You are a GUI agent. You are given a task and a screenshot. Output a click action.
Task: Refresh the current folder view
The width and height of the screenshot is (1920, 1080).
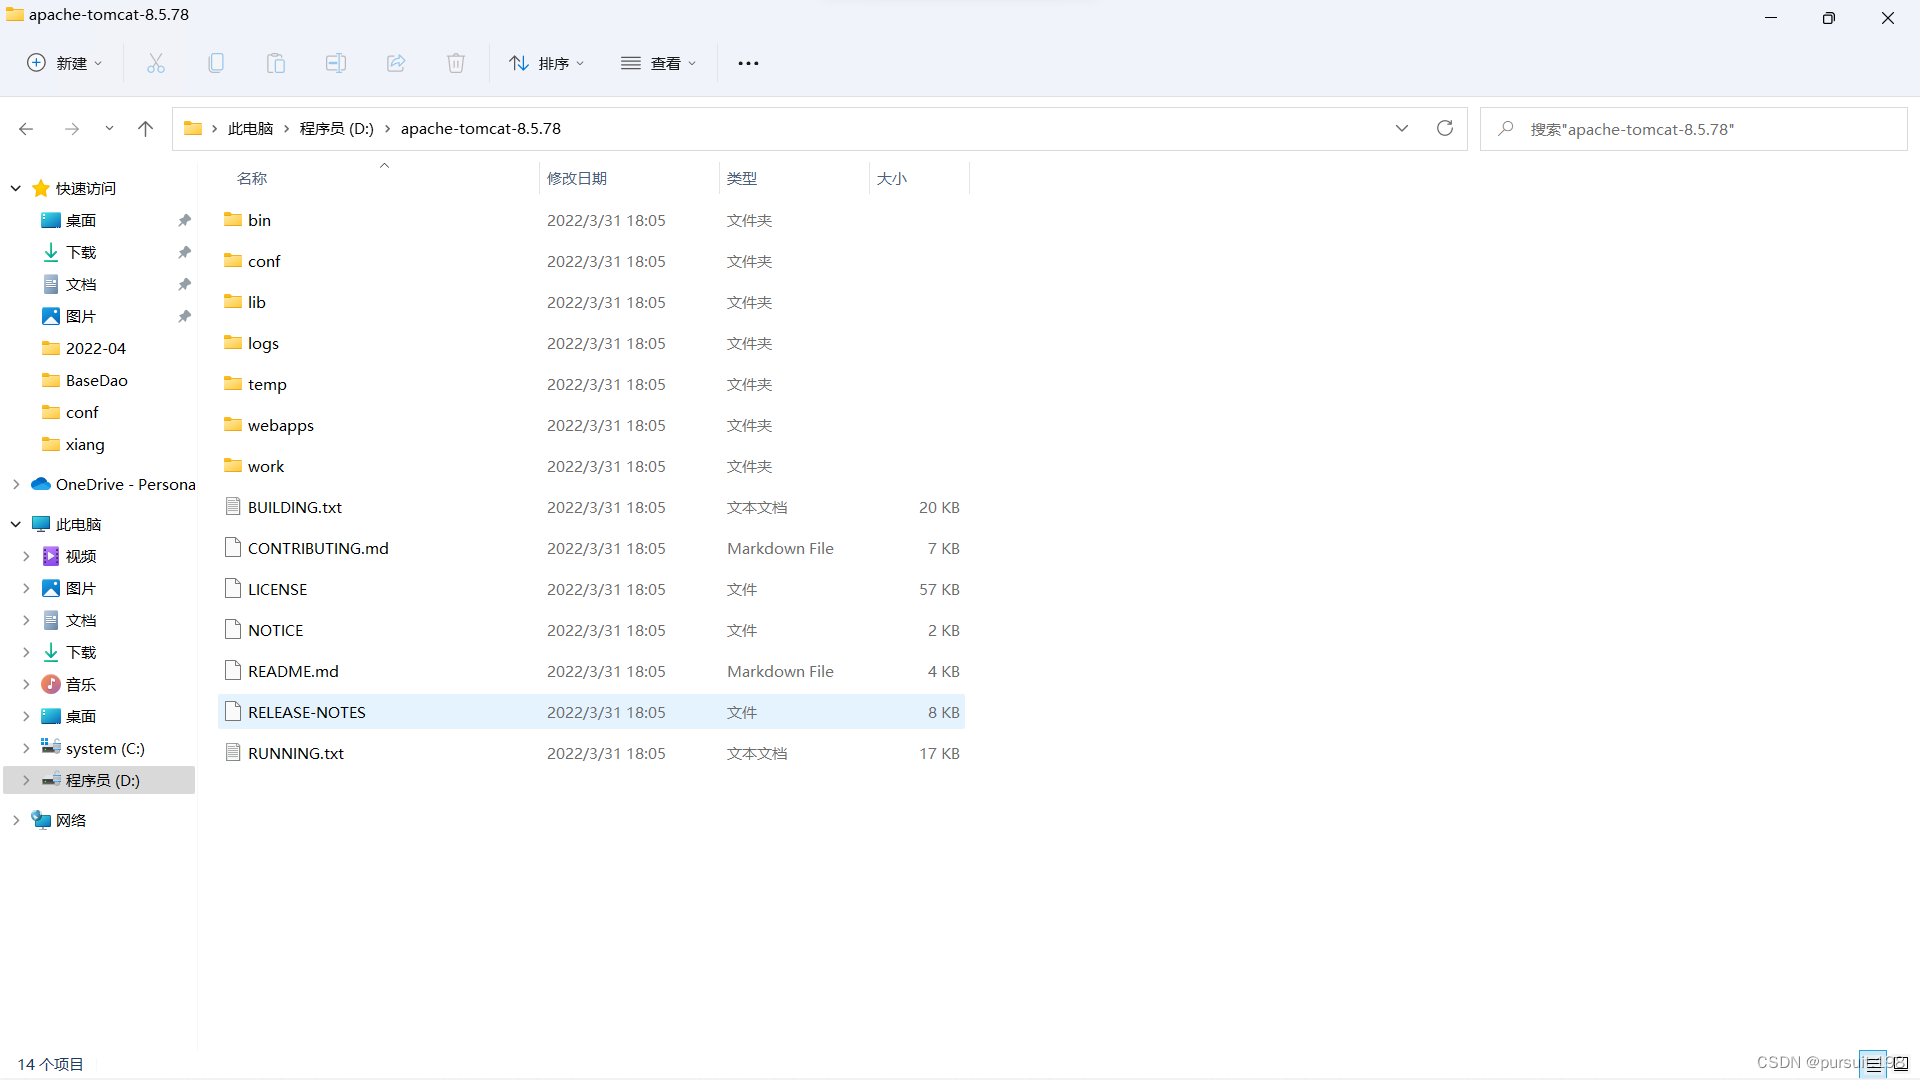tap(1445, 128)
